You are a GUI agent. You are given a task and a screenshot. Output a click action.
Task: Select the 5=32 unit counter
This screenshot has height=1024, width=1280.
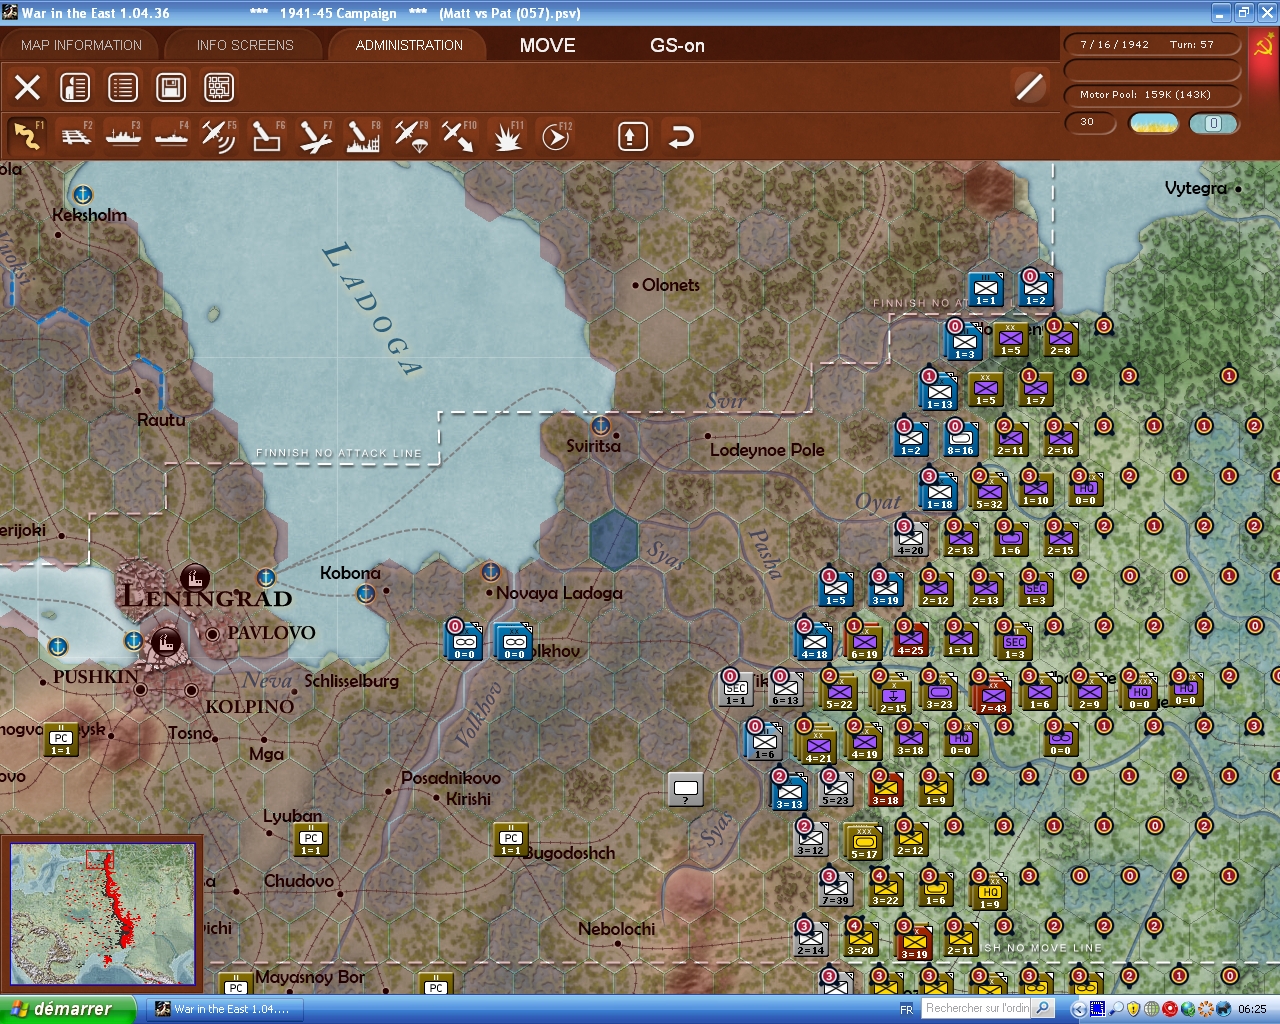tap(989, 491)
